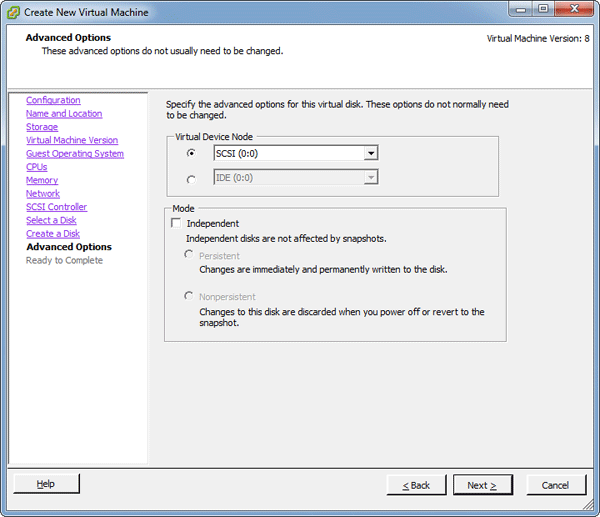The width and height of the screenshot is (600, 517).
Task: Open the SCSI (0:0) device node dropdown
Action: click(370, 153)
